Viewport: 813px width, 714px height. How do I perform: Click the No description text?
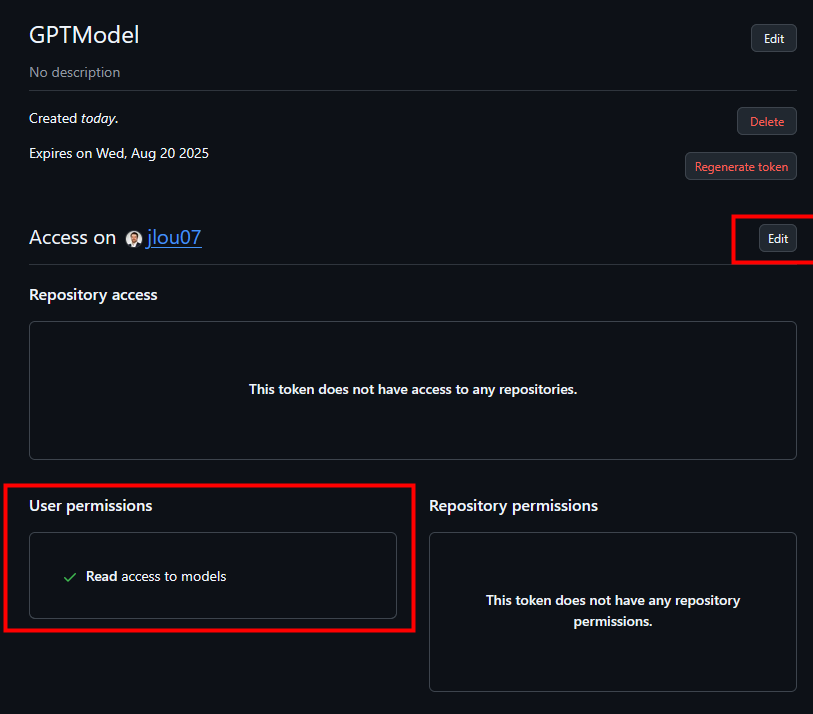75,72
